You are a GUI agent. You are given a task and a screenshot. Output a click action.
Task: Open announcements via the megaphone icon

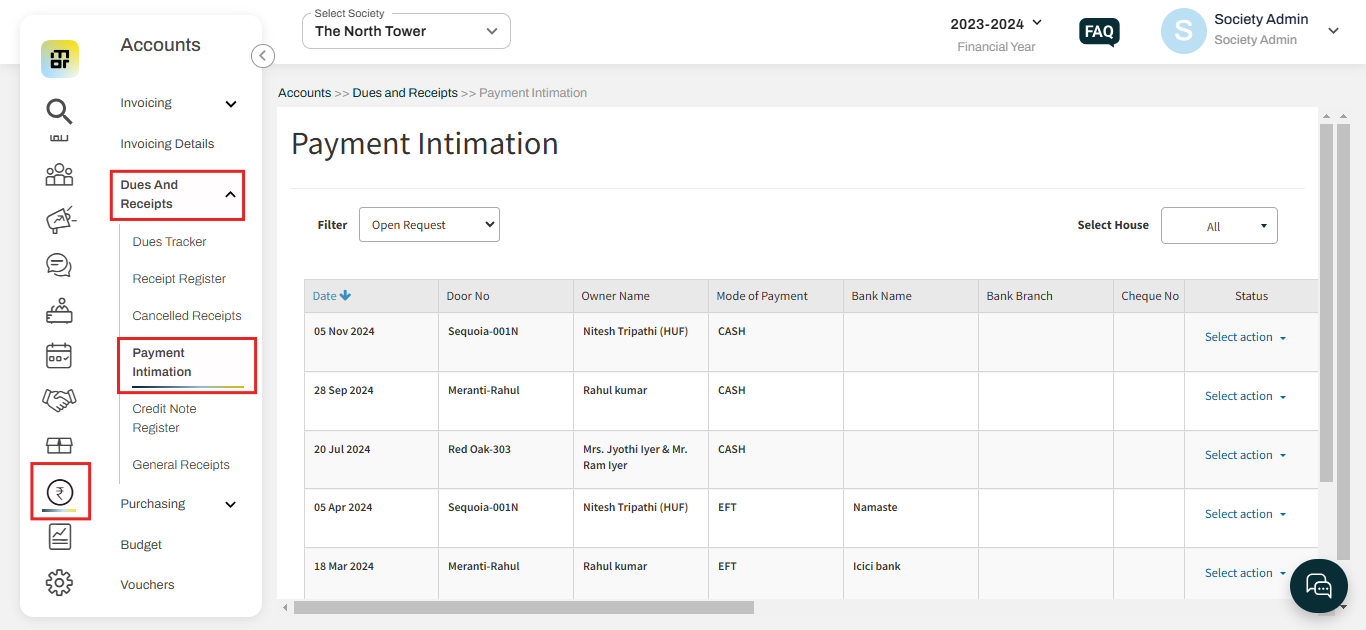(x=59, y=219)
